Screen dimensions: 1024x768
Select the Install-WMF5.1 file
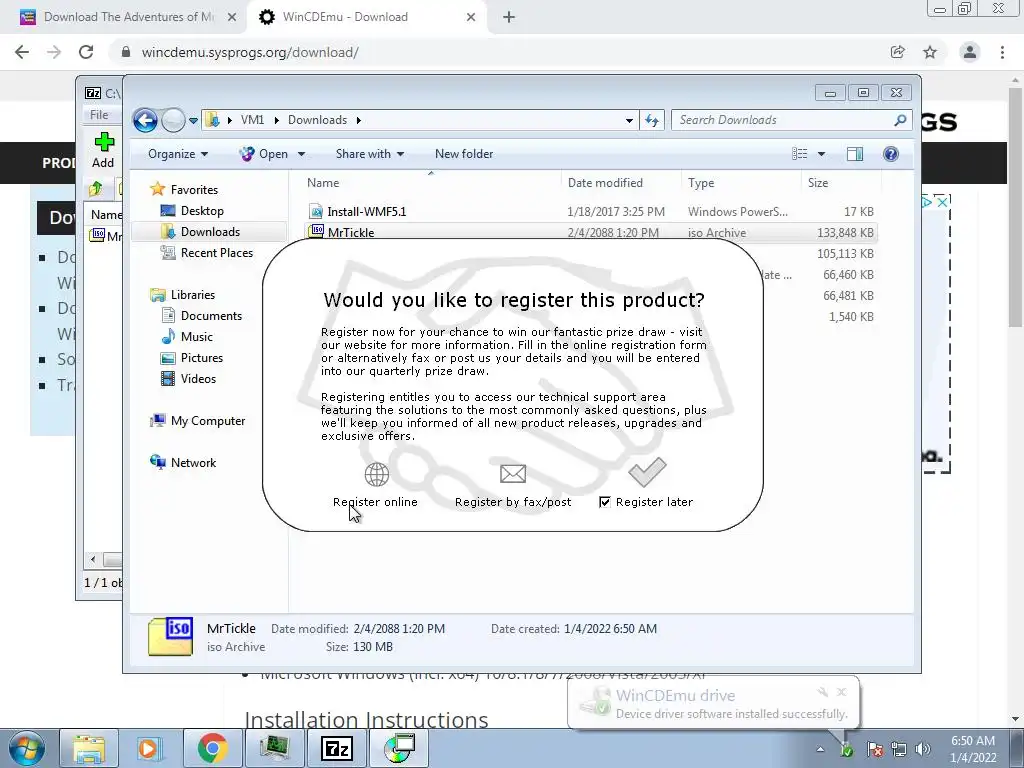366,212
